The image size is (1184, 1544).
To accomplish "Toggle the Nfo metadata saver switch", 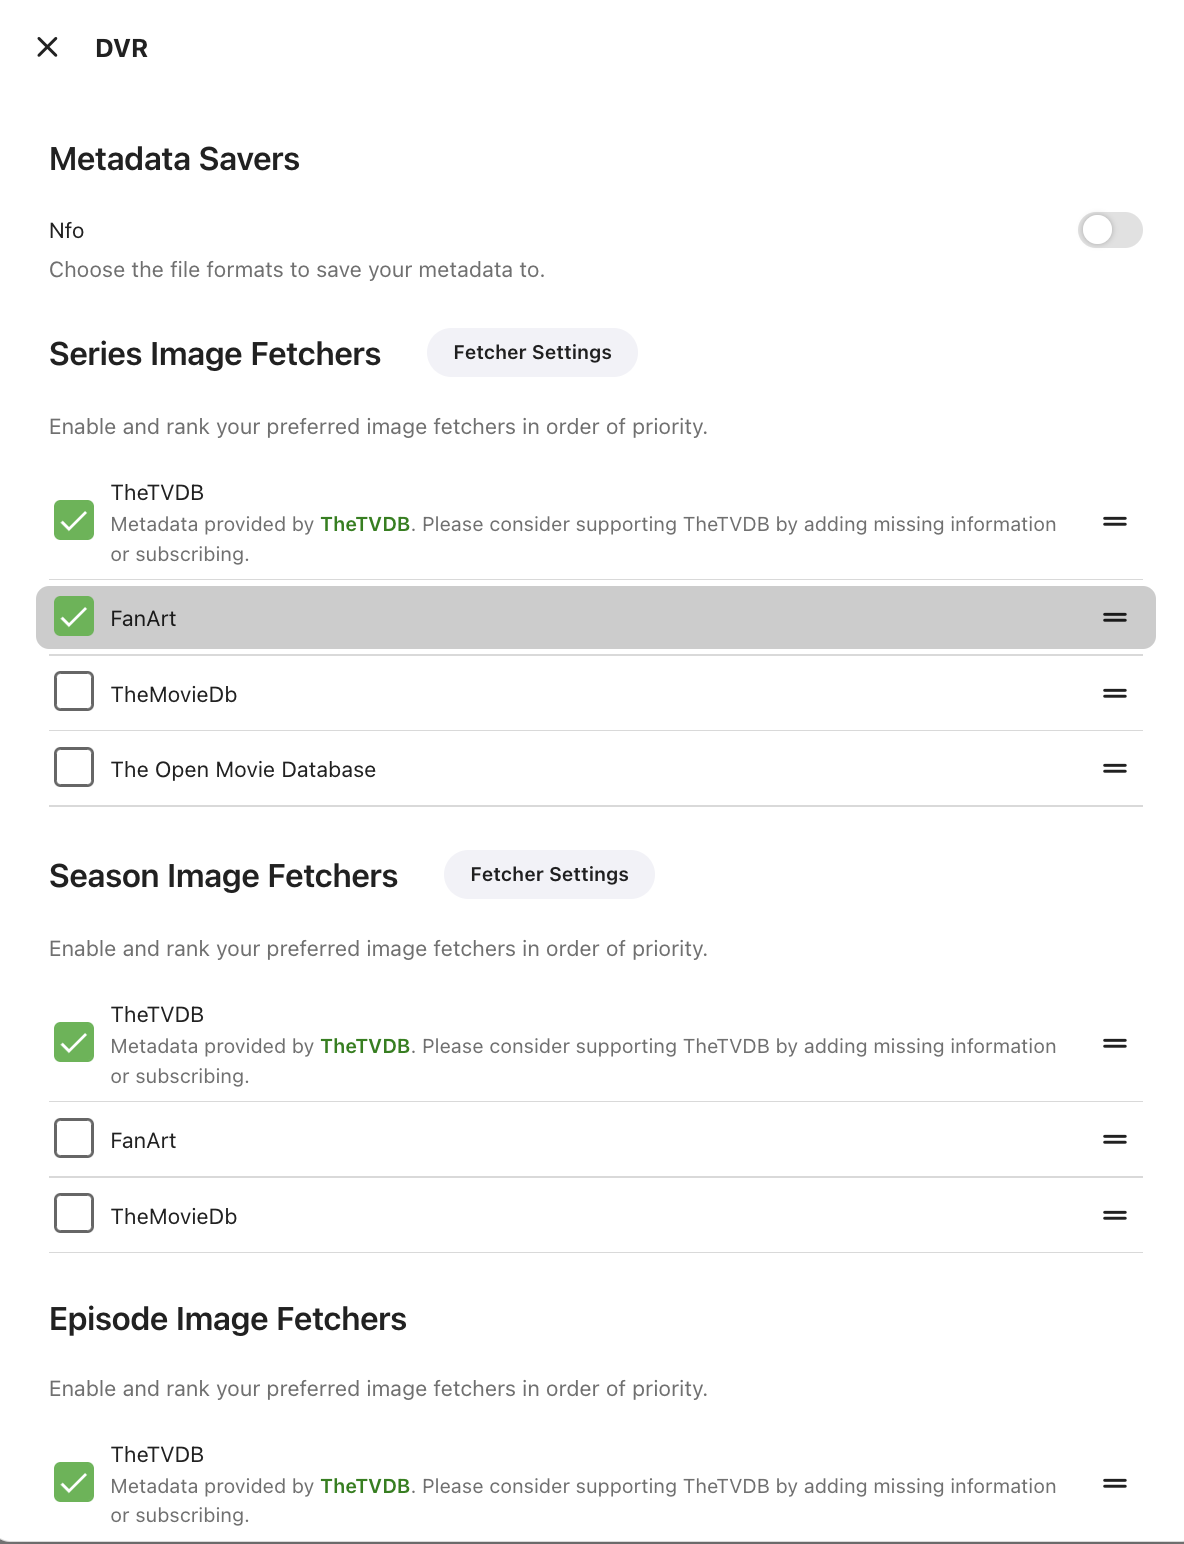I will coord(1109,230).
